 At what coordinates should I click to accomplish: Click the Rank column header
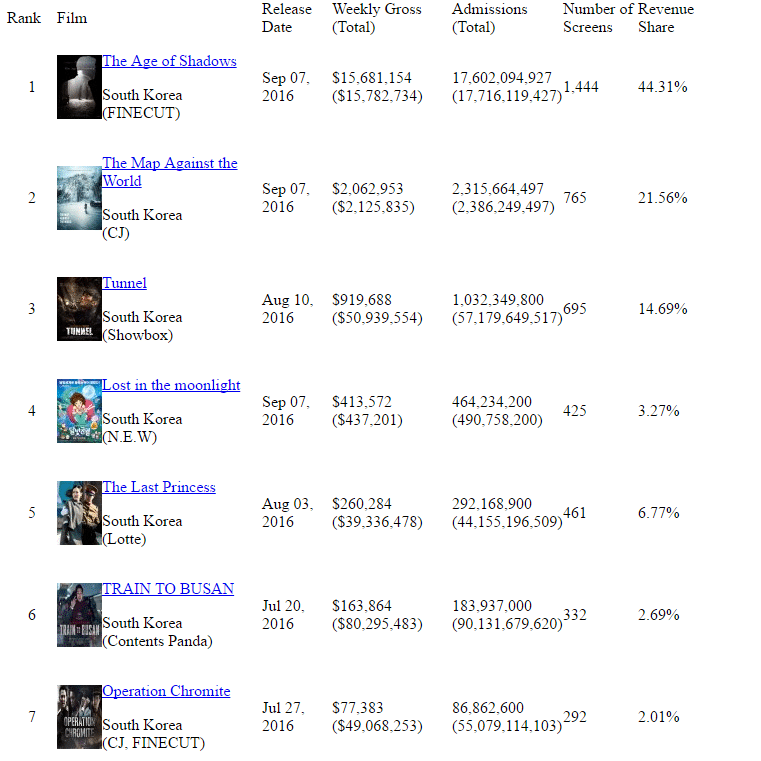click(24, 18)
